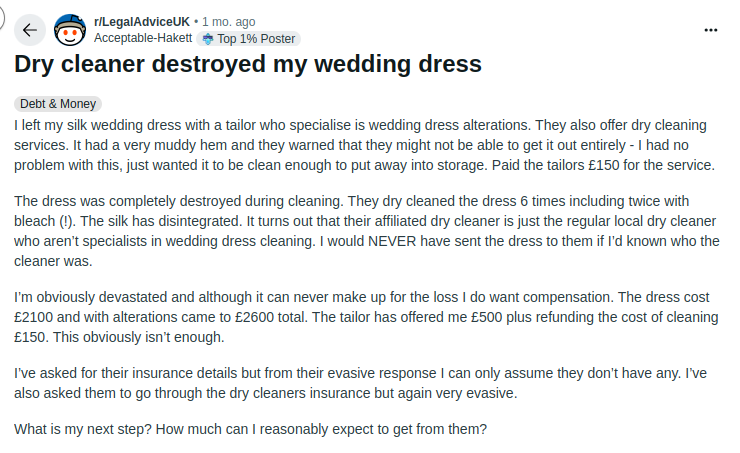Image resolution: width=740 pixels, height=453 pixels.
Task: Click the post title about the wedding dress
Action: click(248, 65)
